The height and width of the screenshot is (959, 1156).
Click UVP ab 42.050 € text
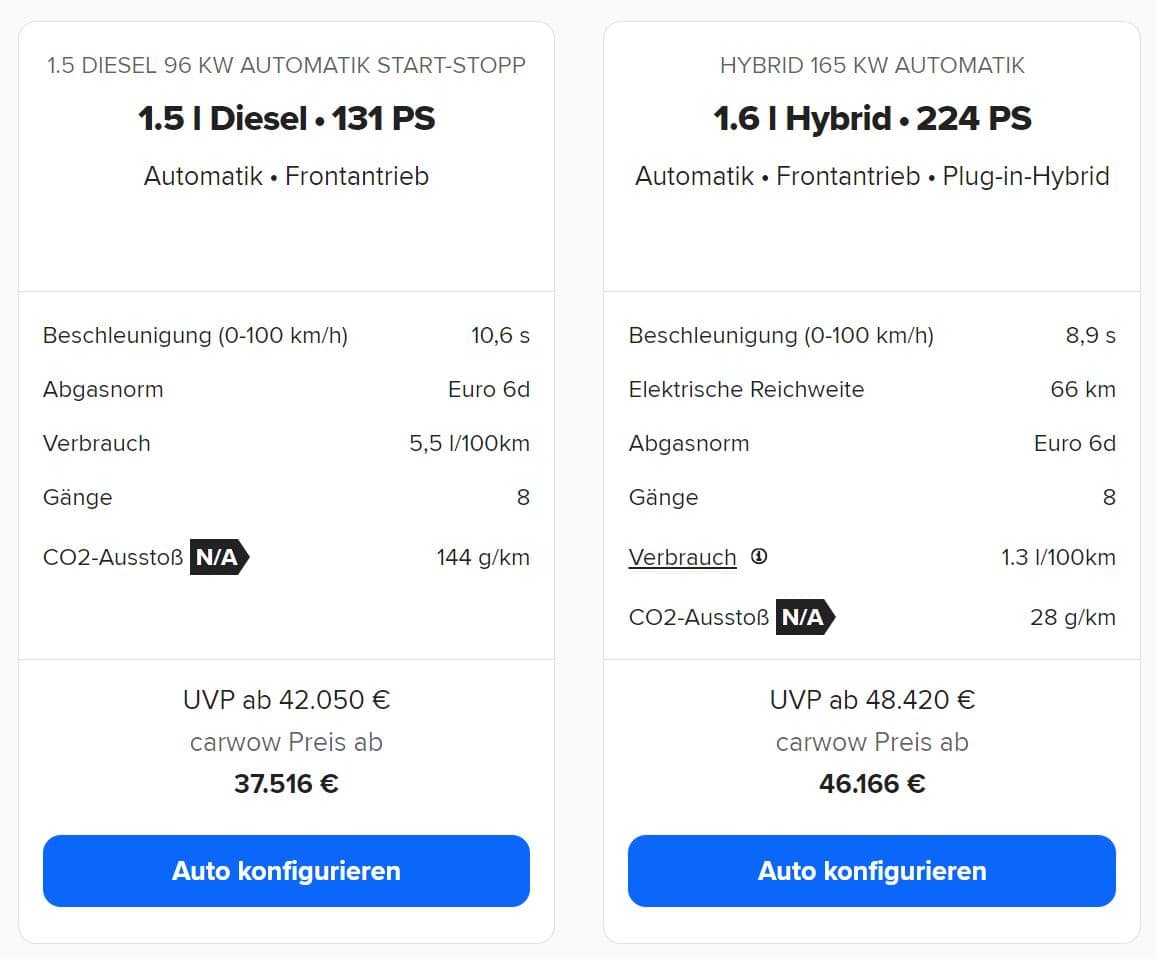tap(286, 700)
